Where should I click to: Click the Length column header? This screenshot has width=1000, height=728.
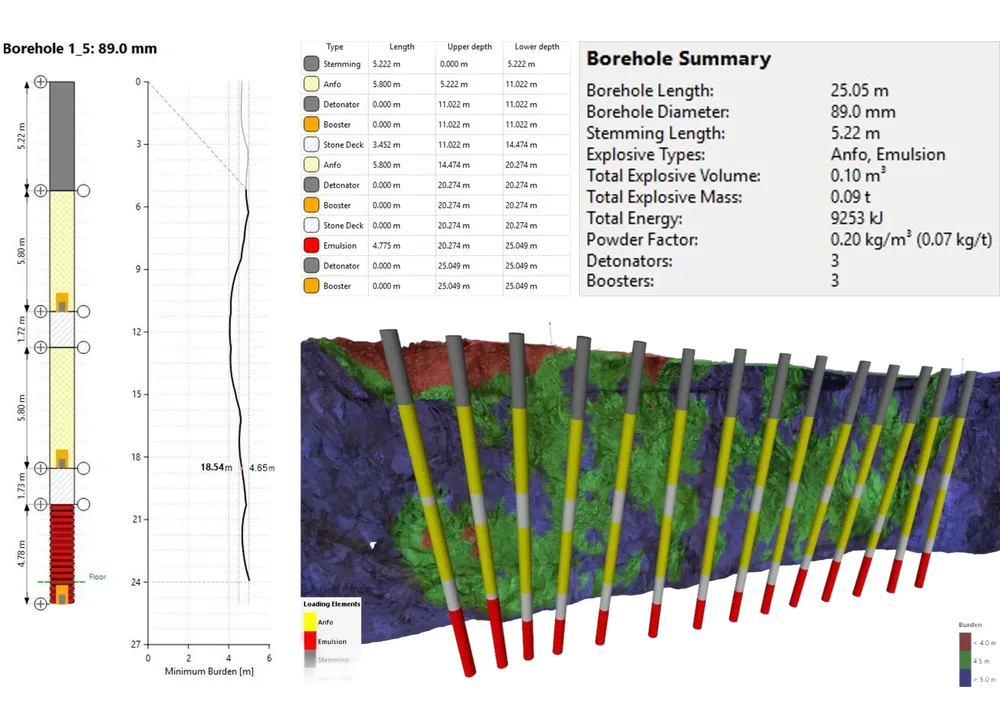pos(402,47)
